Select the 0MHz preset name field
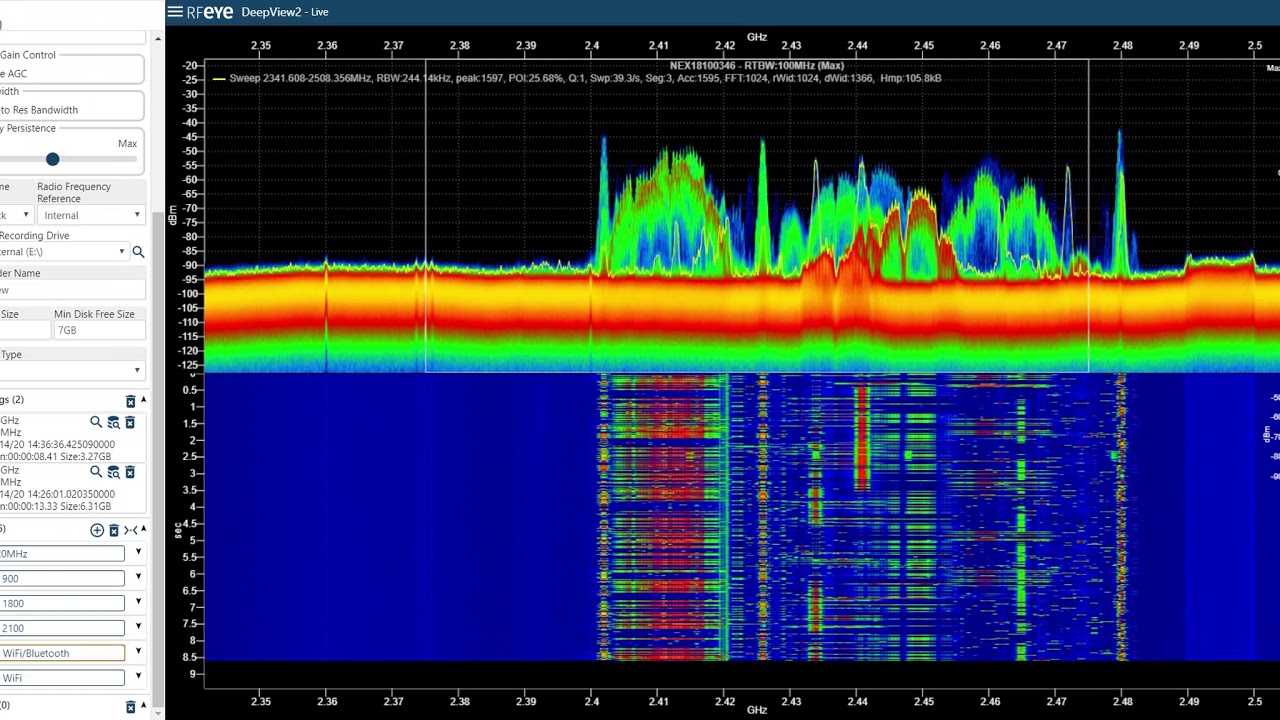This screenshot has height=720, width=1280. coord(62,554)
